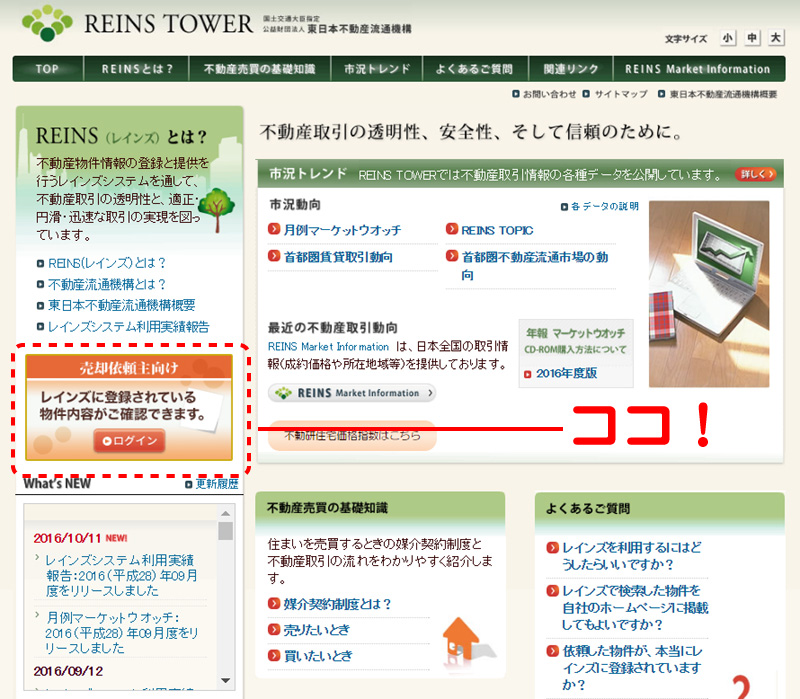
Task: Open the サイトマップ link
Action: tap(621, 94)
